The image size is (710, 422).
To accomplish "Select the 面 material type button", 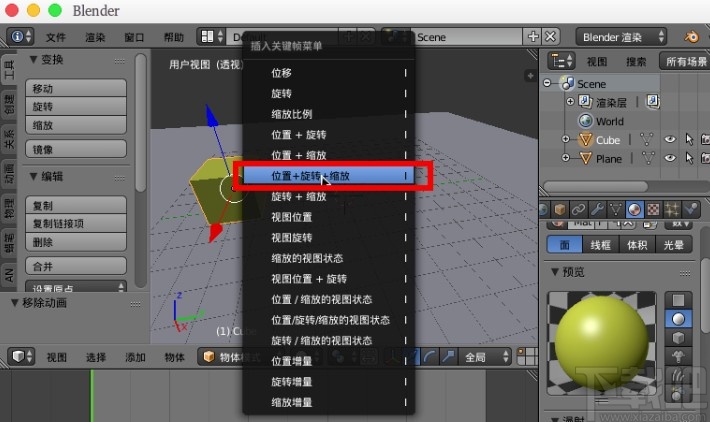I will [565, 245].
